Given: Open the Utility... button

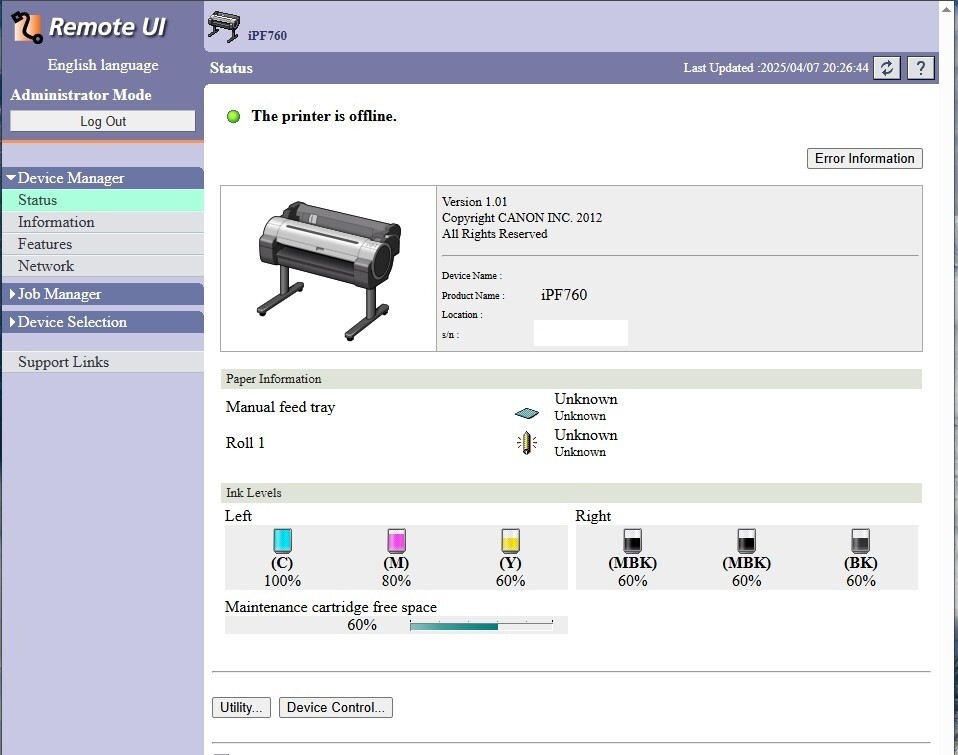Looking at the screenshot, I should pyautogui.click(x=241, y=707).
